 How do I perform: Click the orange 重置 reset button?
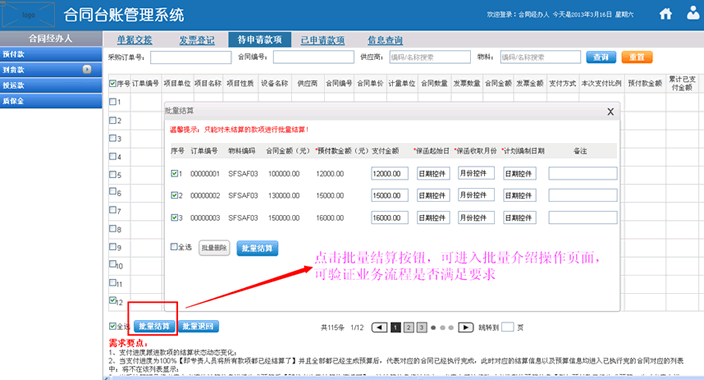tap(637, 57)
